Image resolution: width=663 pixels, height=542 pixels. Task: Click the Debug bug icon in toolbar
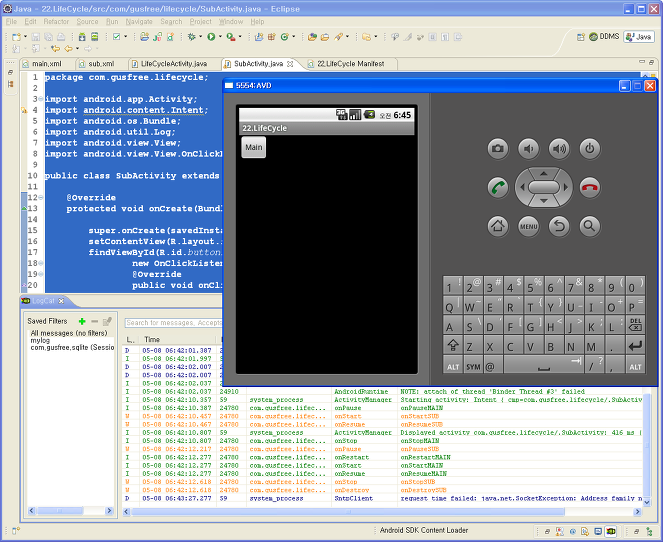(192, 37)
